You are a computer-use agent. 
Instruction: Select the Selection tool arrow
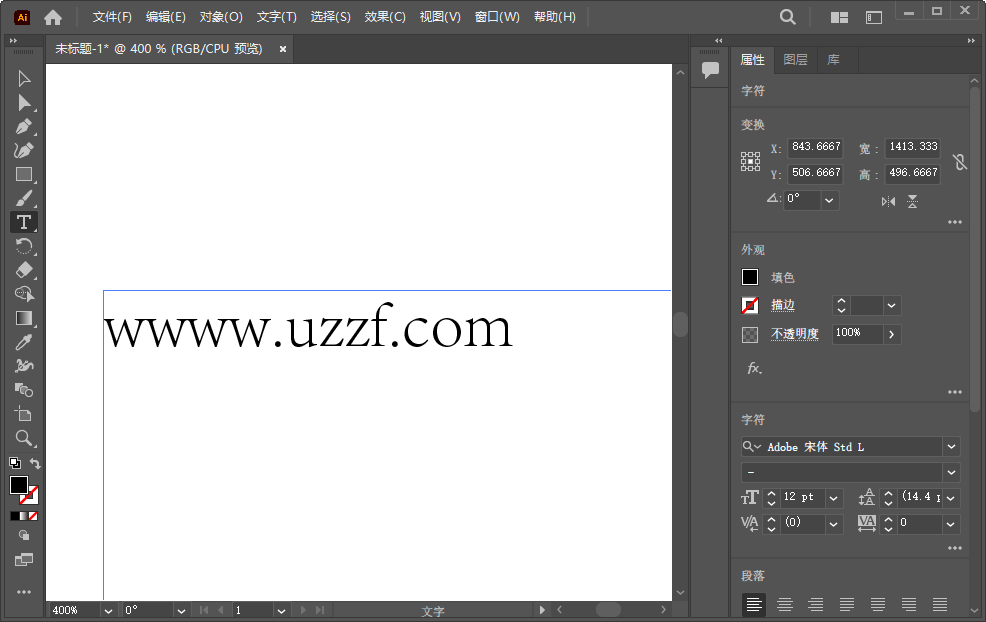click(x=23, y=78)
